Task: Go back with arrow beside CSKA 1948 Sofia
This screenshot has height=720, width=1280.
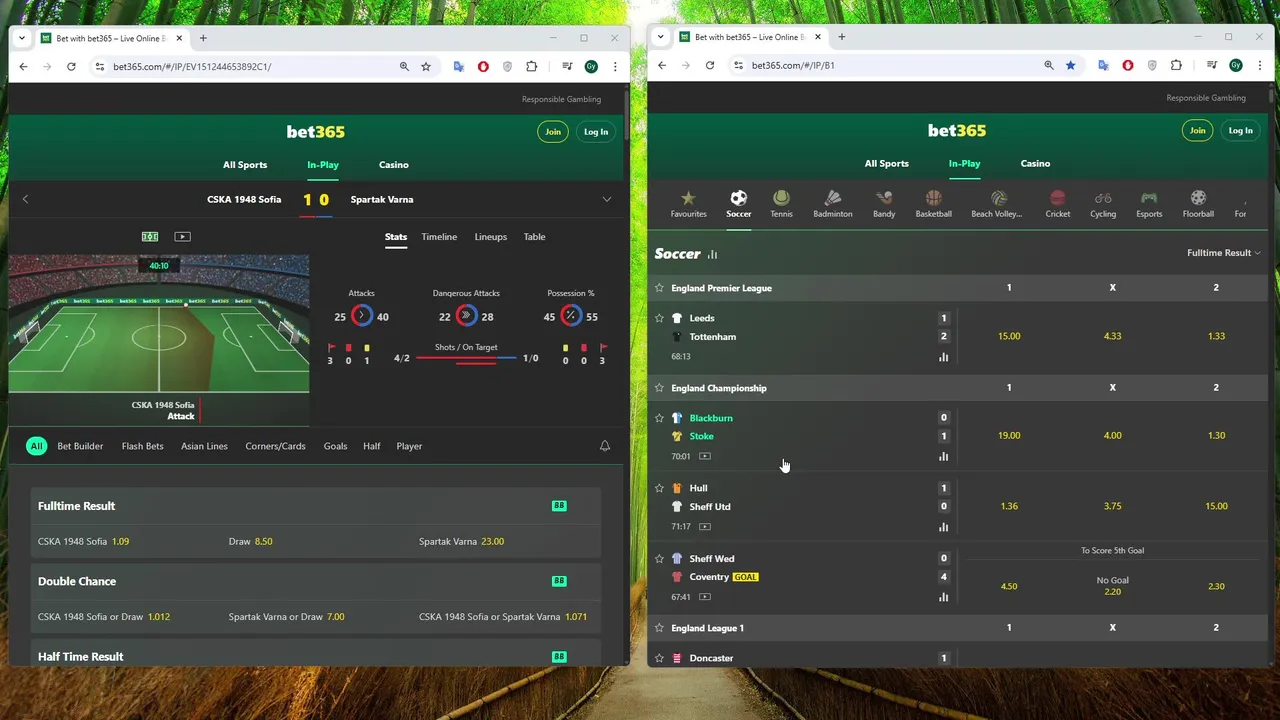Action: click(x=25, y=199)
